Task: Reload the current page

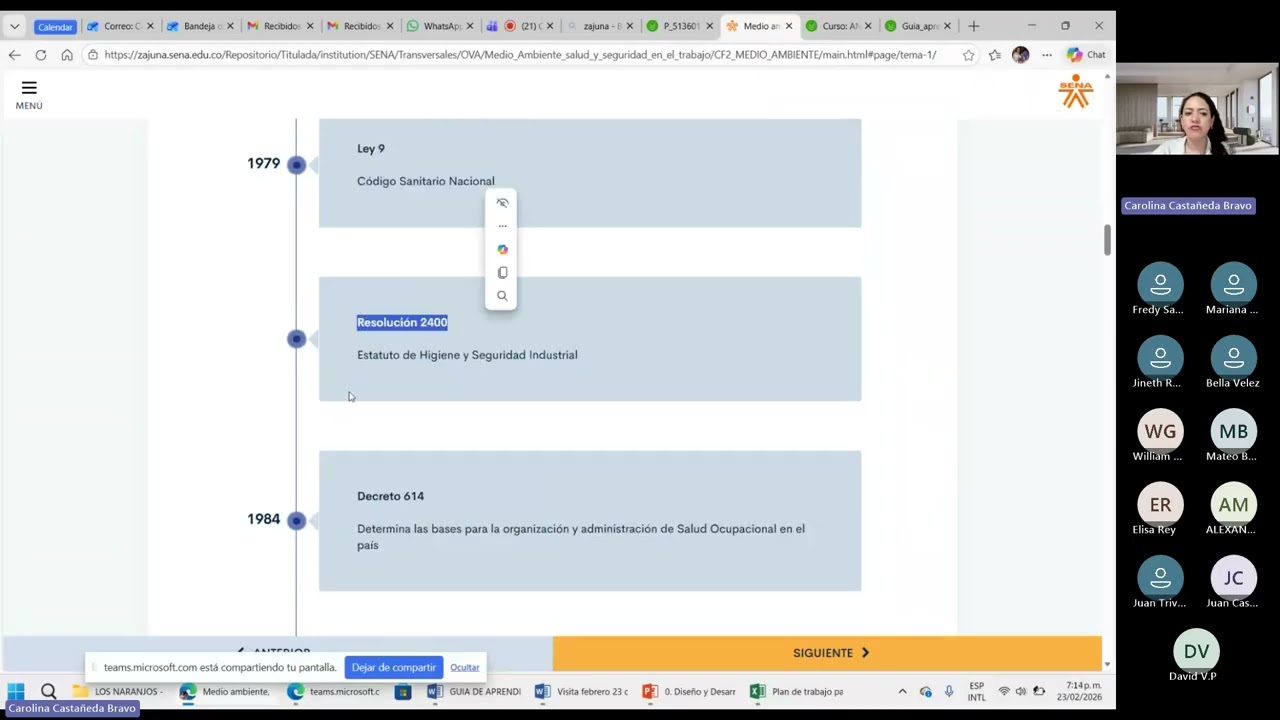Action: [x=40, y=55]
